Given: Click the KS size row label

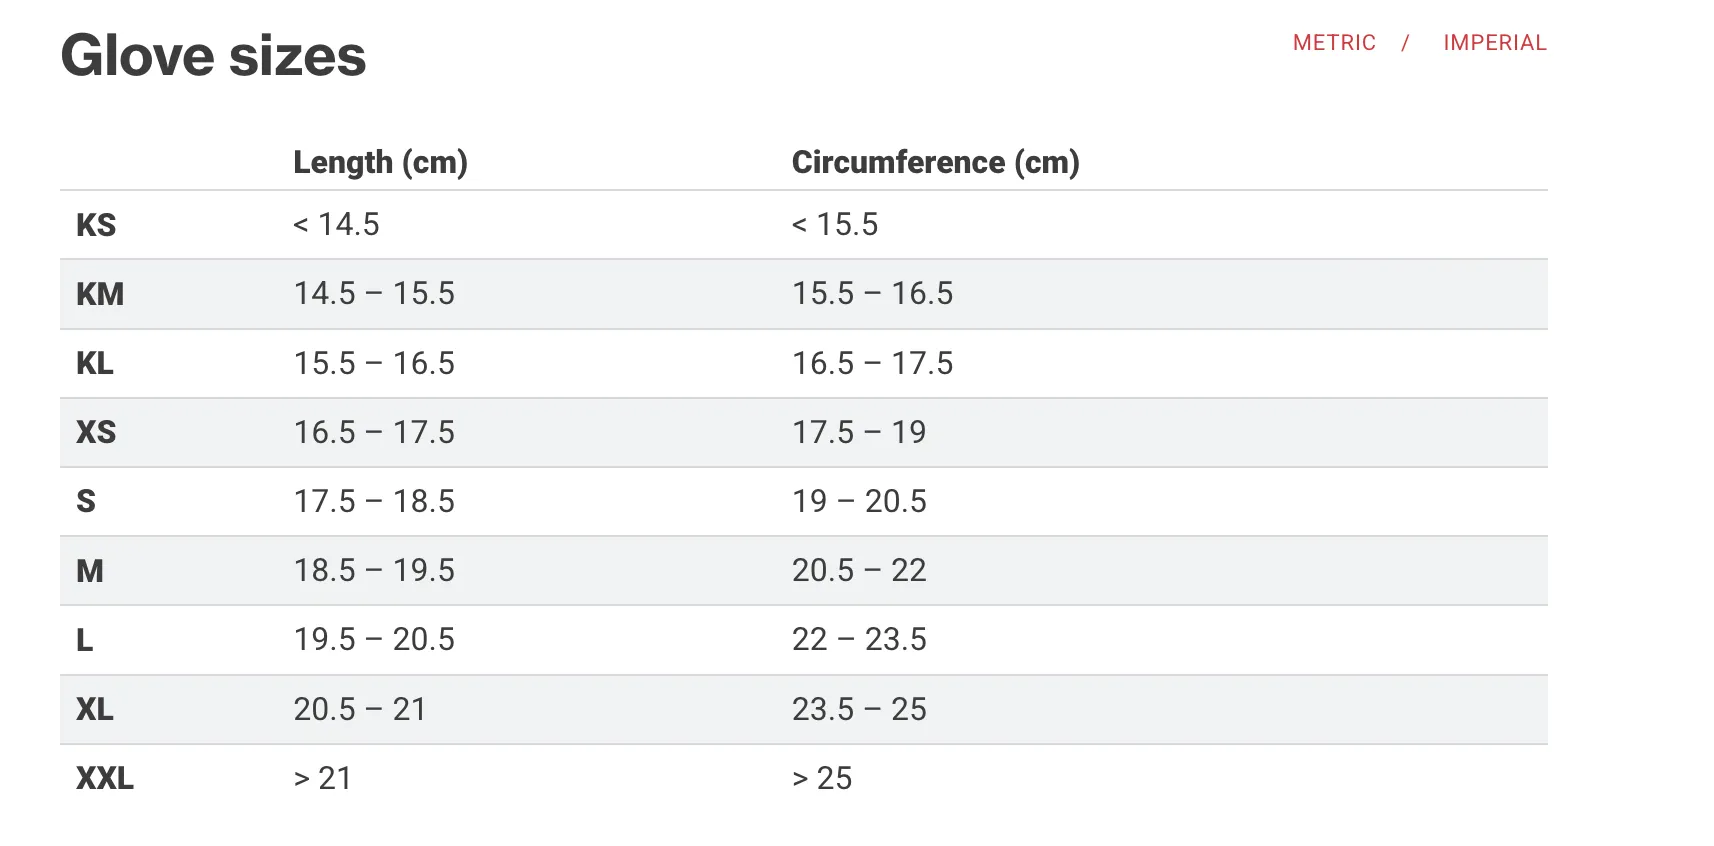Looking at the screenshot, I should click(96, 225).
